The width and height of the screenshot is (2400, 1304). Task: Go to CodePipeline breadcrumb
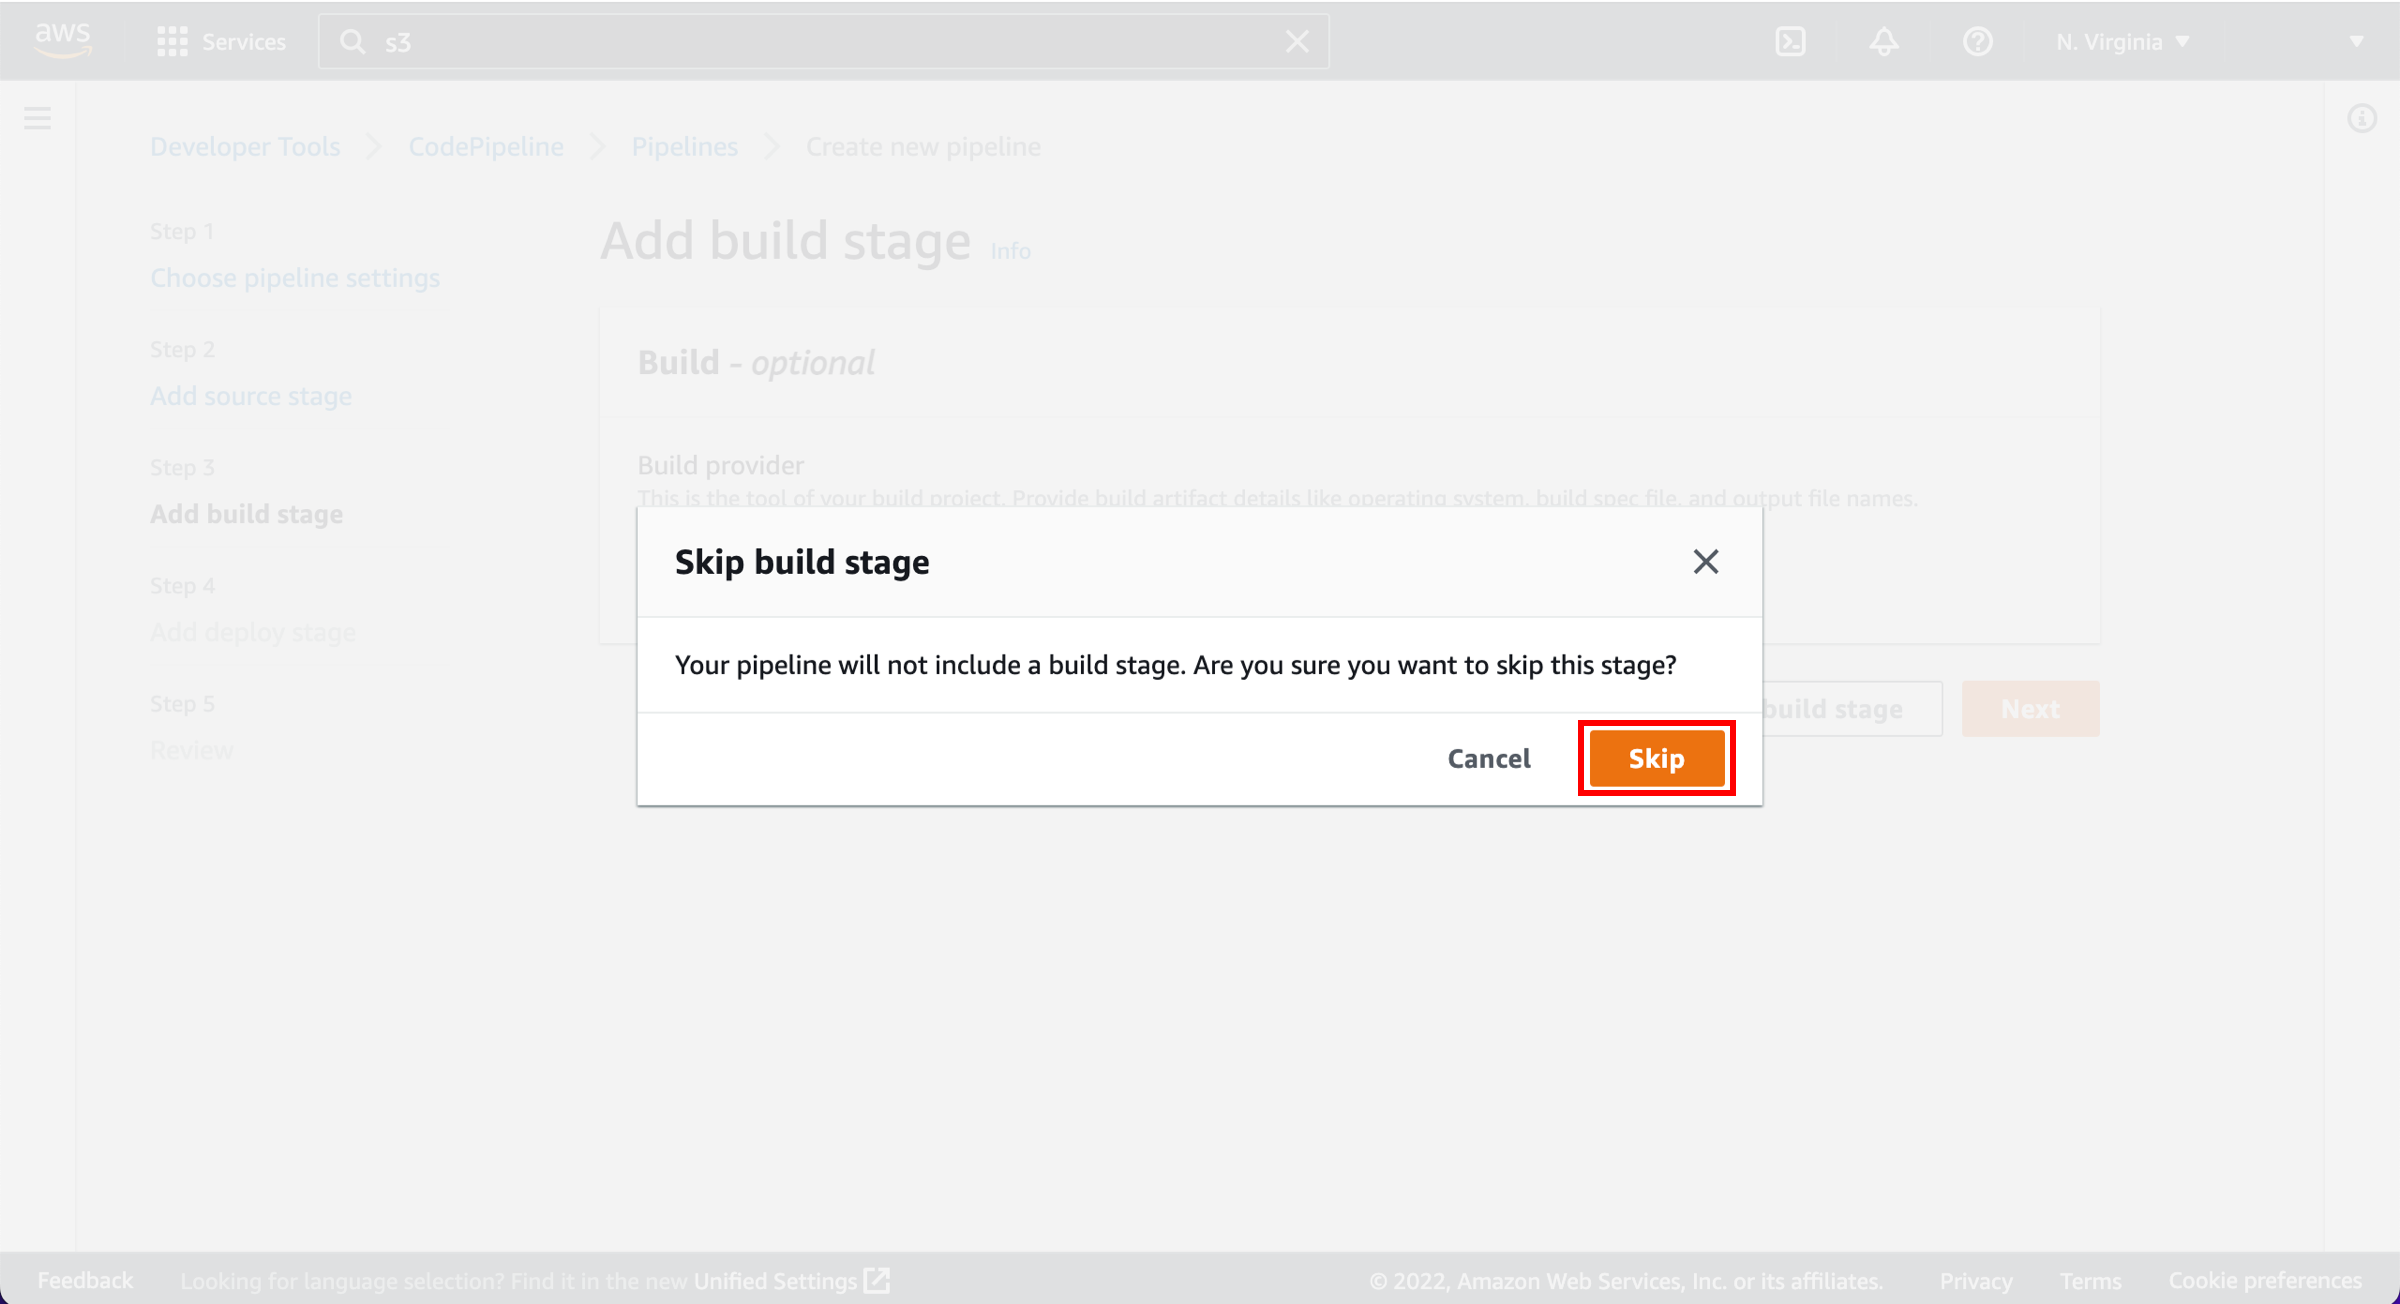tap(486, 147)
